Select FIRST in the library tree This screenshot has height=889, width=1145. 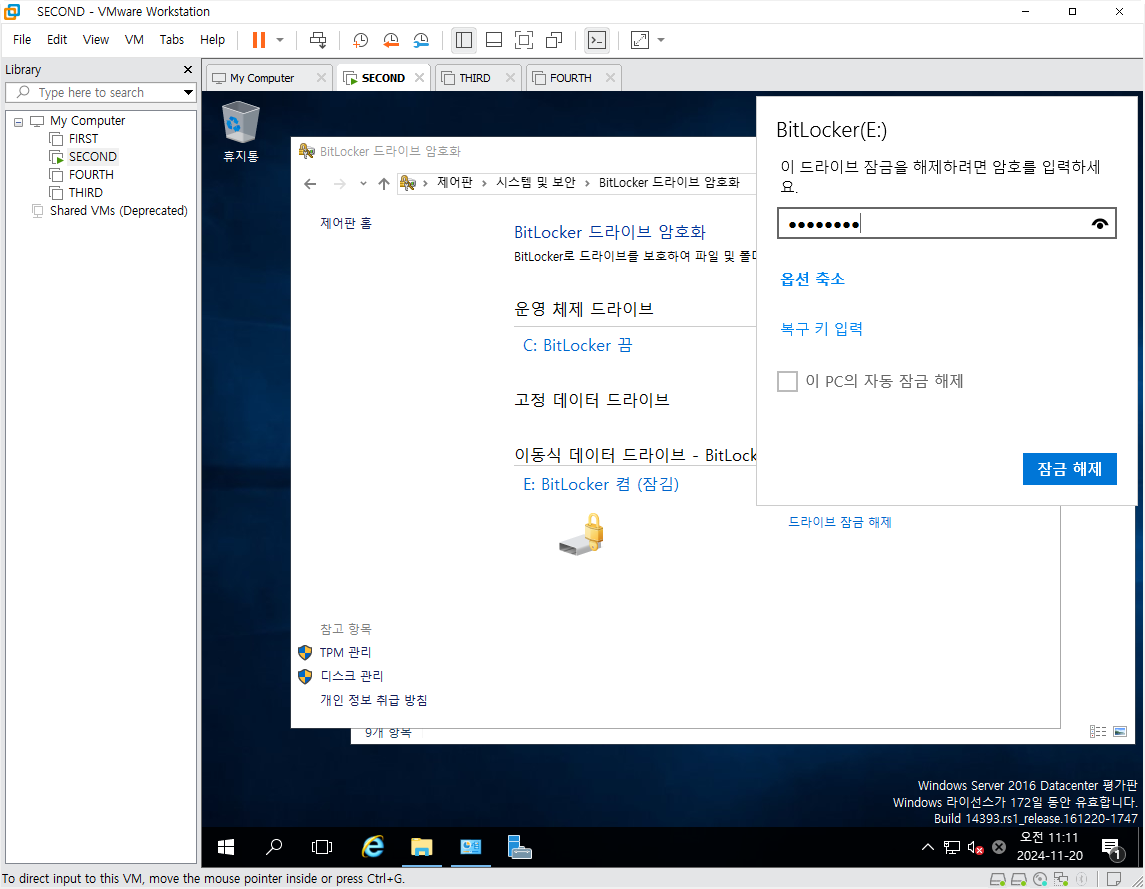[x=83, y=139]
